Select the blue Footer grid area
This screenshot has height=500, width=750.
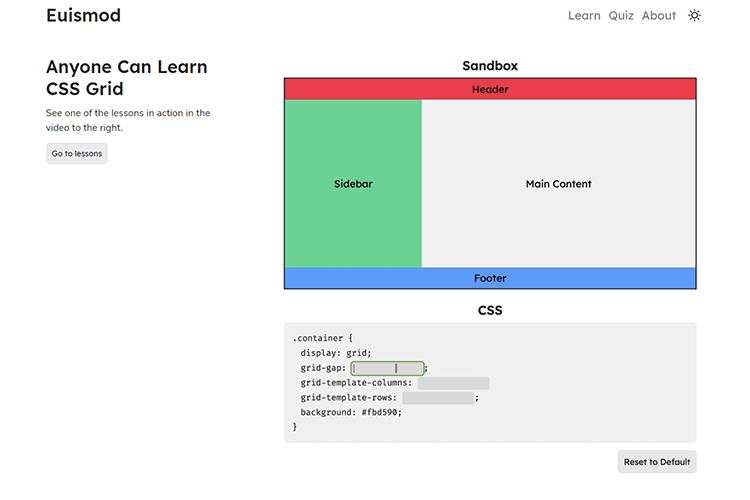point(490,278)
